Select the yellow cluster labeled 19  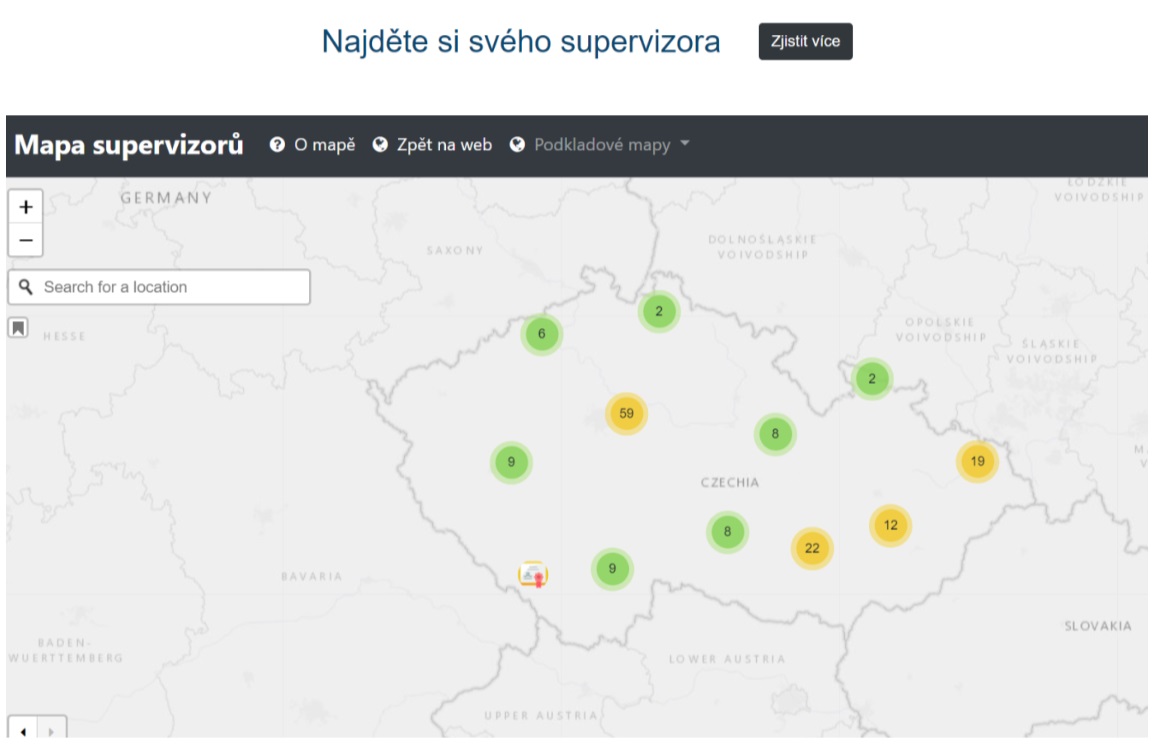pos(977,461)
